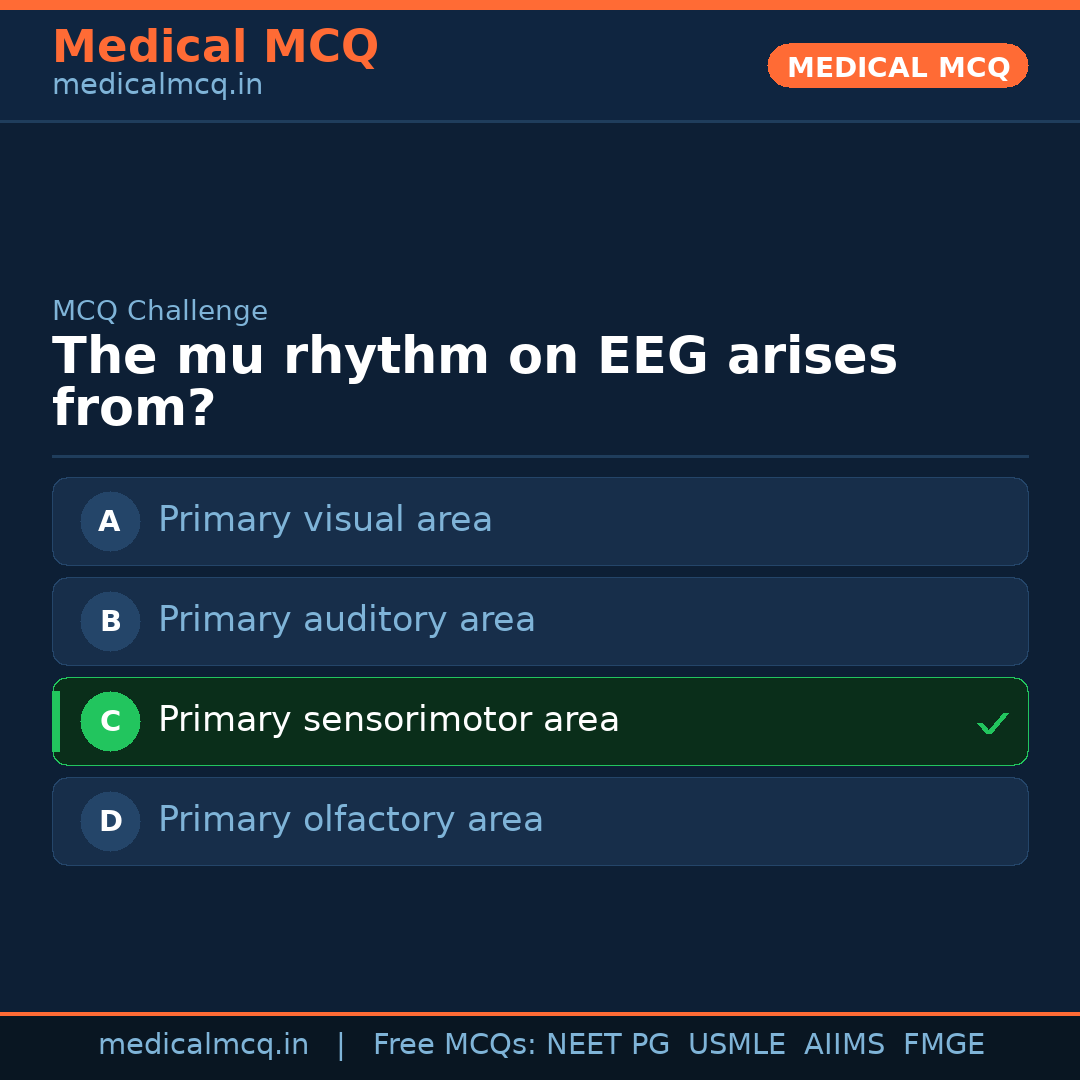Screen dimensions: 1080x1080
Task: Click the orange "Medical MCQ" header title
Action: tap(215, 47)
